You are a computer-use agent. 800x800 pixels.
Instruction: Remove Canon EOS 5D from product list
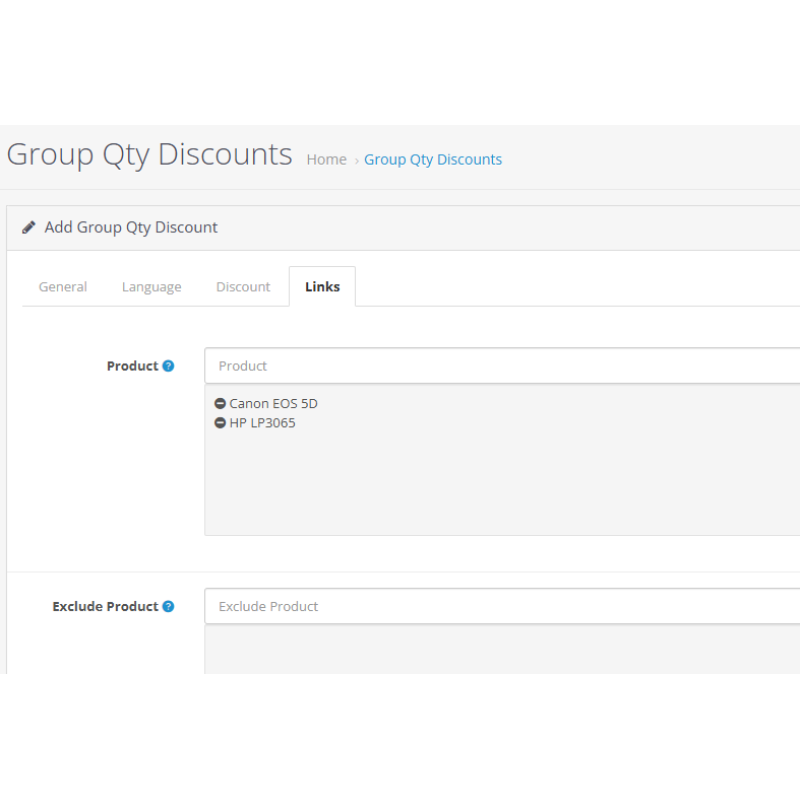click(220, 404)
